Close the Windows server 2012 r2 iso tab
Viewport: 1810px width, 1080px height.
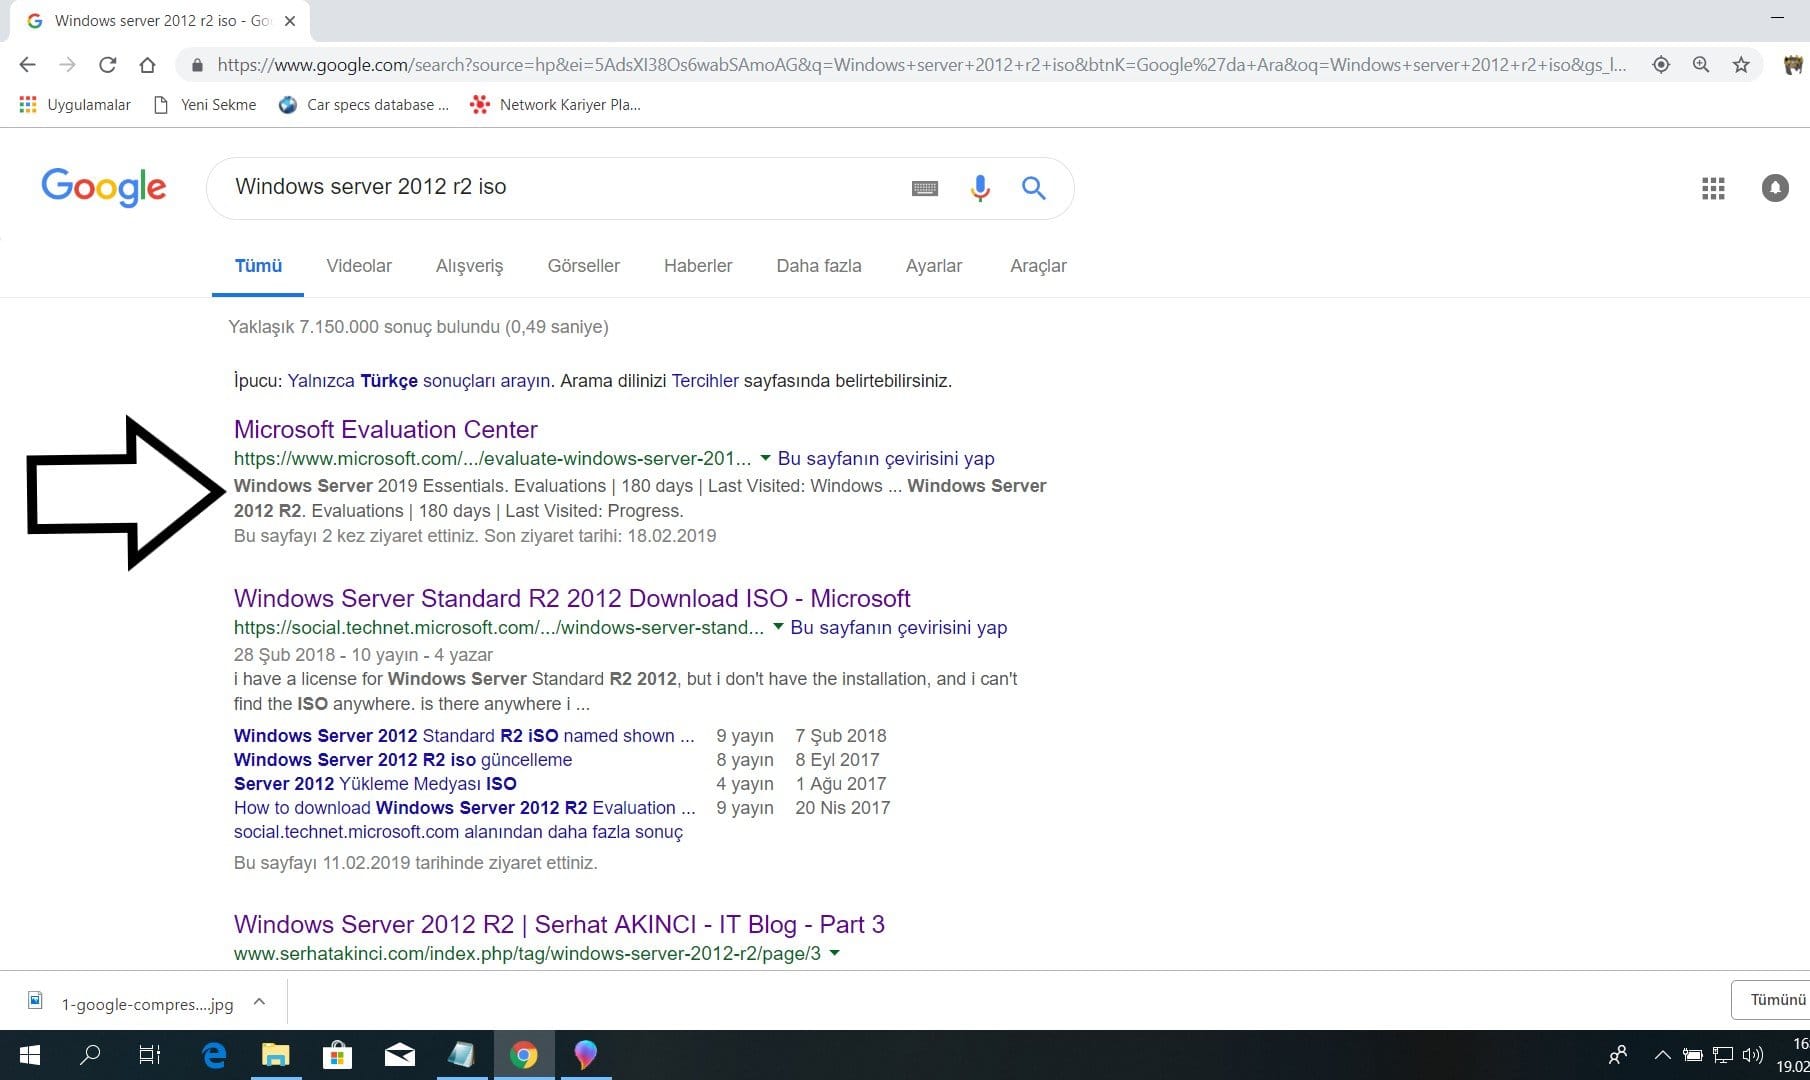(x=290, y=20)
